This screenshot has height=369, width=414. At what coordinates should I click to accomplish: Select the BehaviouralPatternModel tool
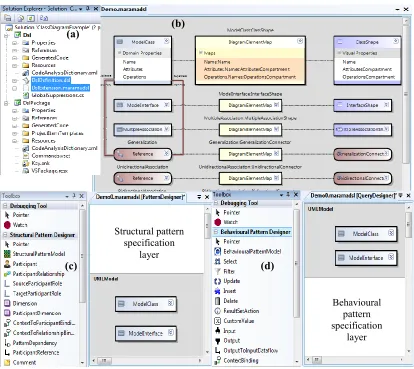248,251
